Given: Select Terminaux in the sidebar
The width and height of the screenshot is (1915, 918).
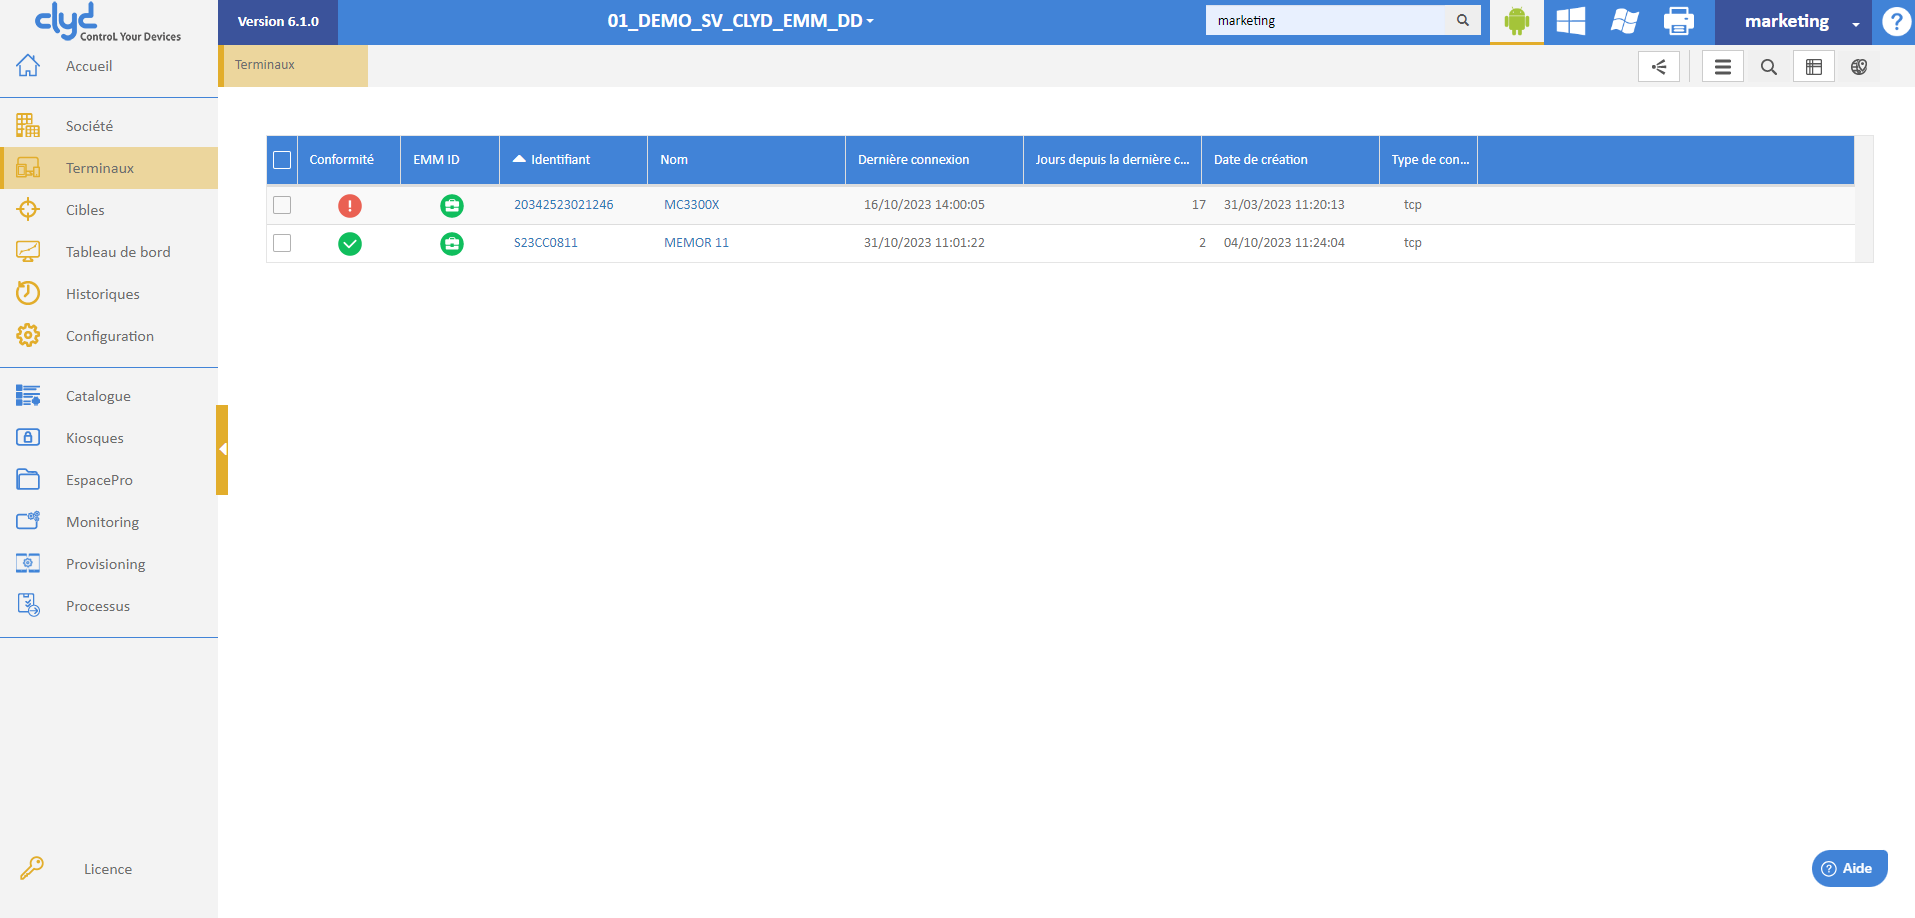Looking at the screenshot, I should pyautogui.click(x=109, y=168).
